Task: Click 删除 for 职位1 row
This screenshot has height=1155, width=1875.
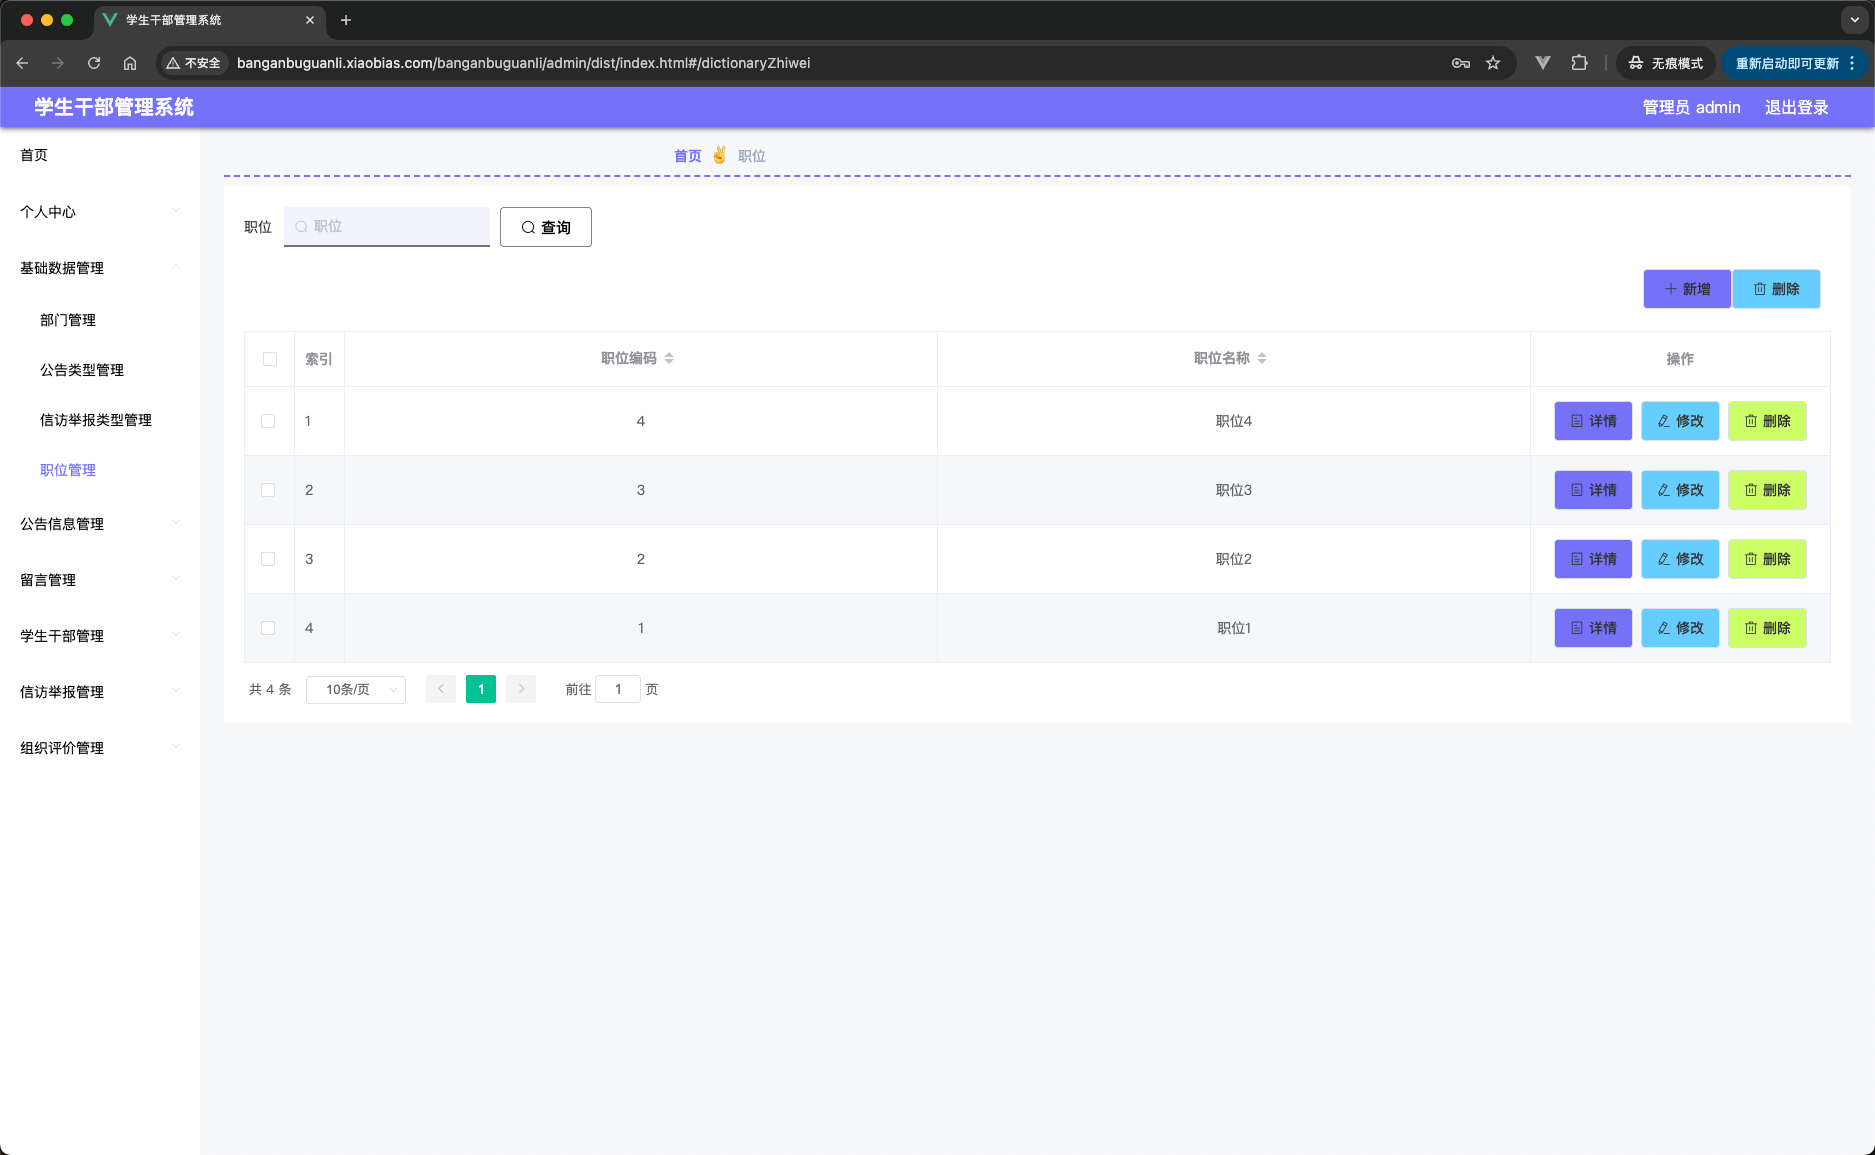Action: click(x=1767, y=628)
